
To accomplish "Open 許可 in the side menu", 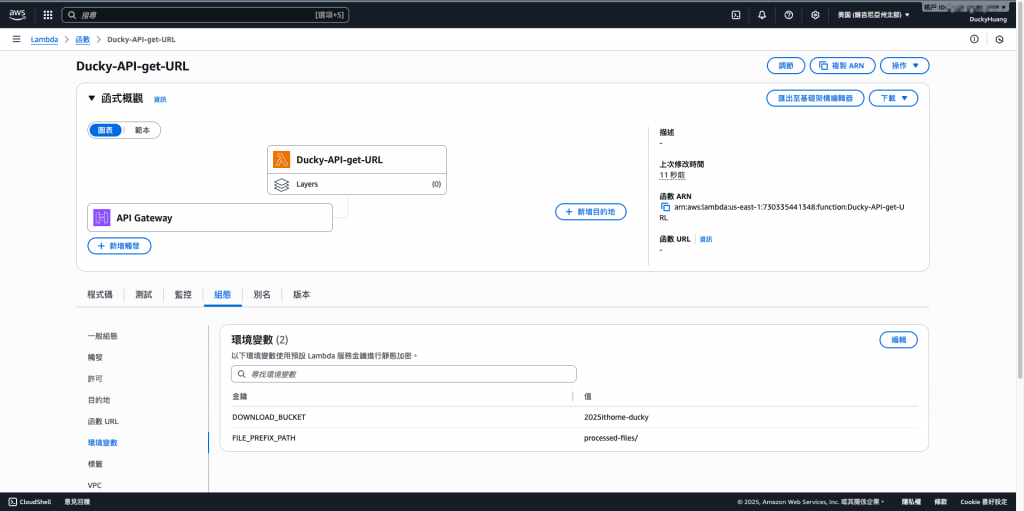I will 95,378.
